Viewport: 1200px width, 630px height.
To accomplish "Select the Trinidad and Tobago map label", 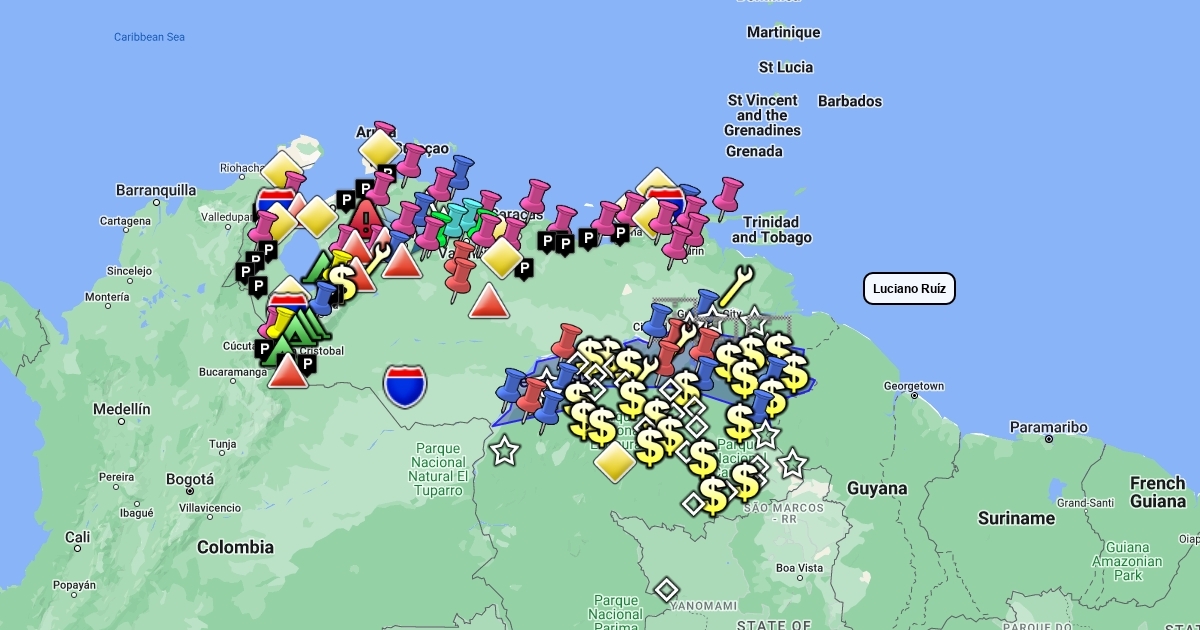I will point(771,230).
